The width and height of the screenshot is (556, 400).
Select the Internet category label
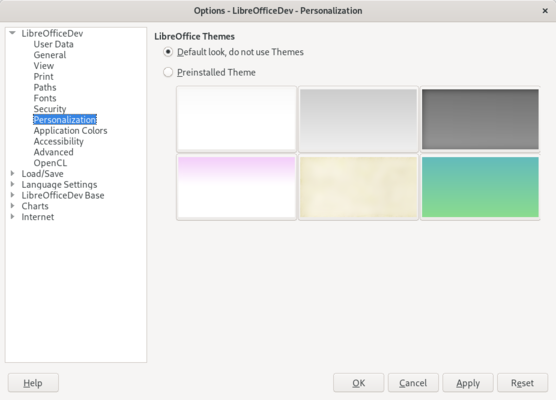(x=38, y=217)
